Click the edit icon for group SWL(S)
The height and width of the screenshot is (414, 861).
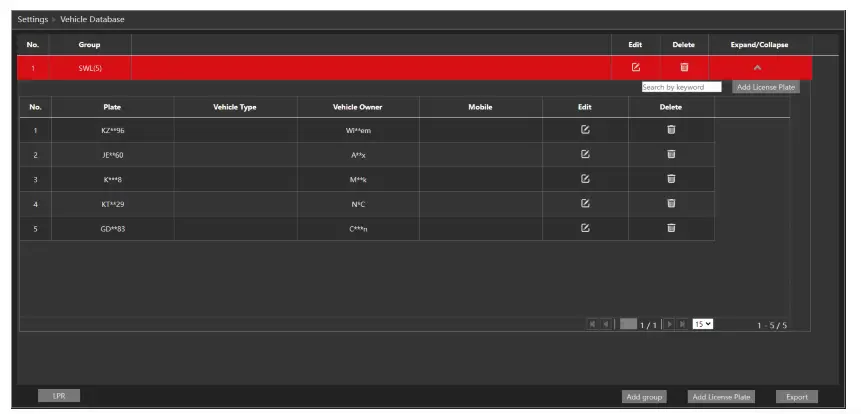[635, 68]
